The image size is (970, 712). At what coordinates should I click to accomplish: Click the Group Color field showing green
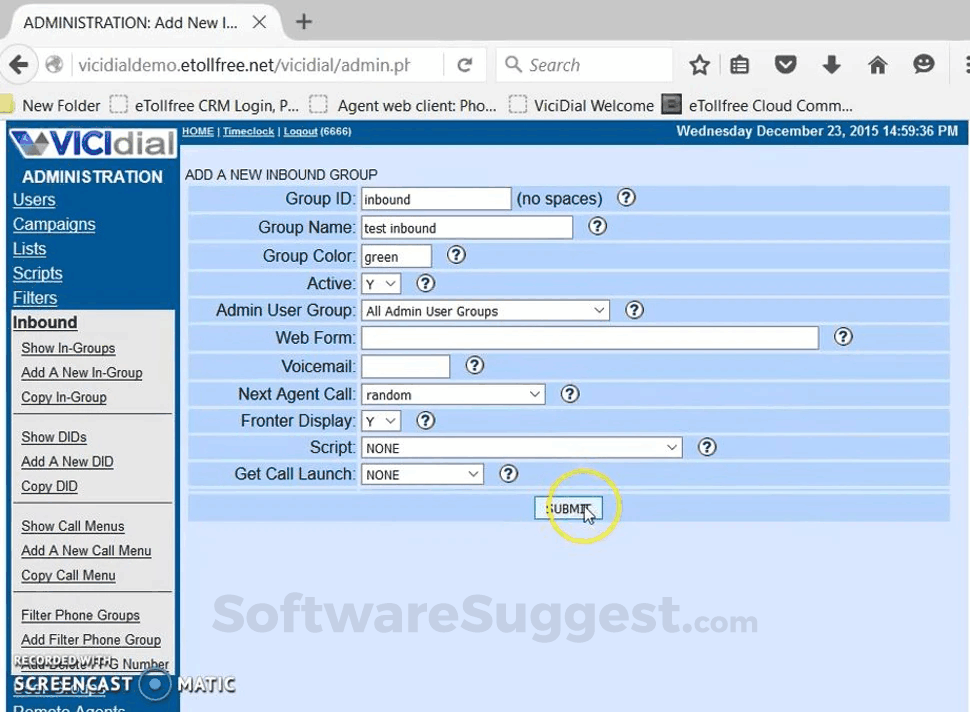click(396, 255)
